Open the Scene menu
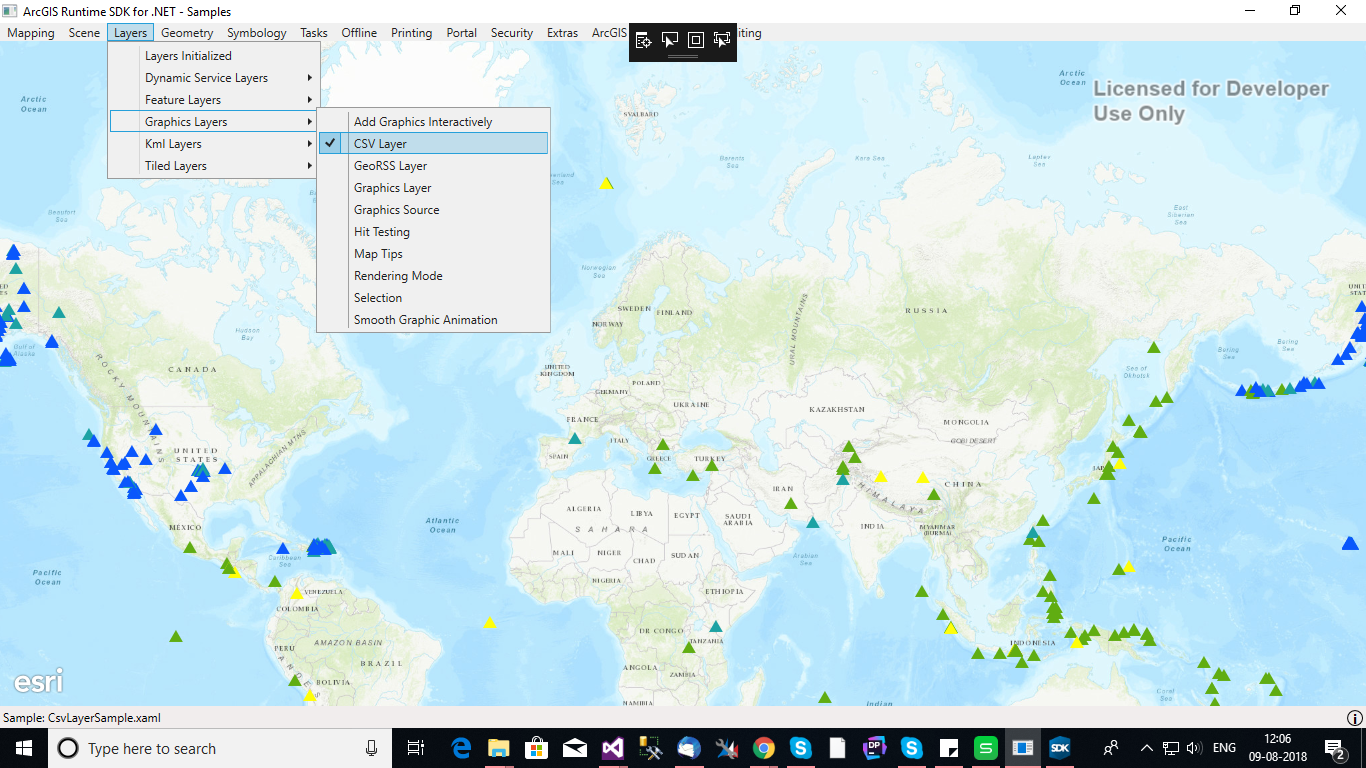Viewport: 1366px width, 768px height. [84, 33]
